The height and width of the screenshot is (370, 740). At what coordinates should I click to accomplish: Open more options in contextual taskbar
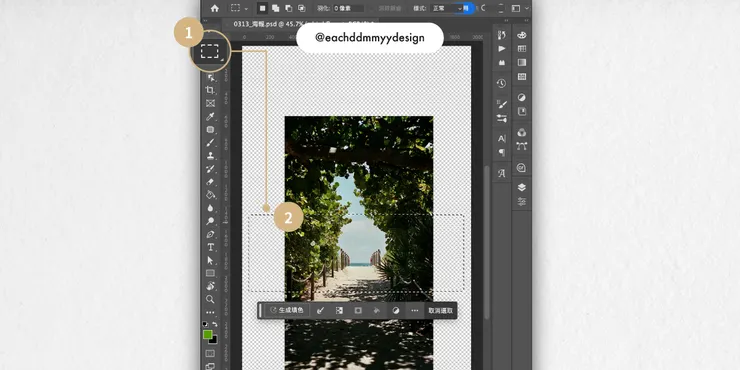point(415,311)
